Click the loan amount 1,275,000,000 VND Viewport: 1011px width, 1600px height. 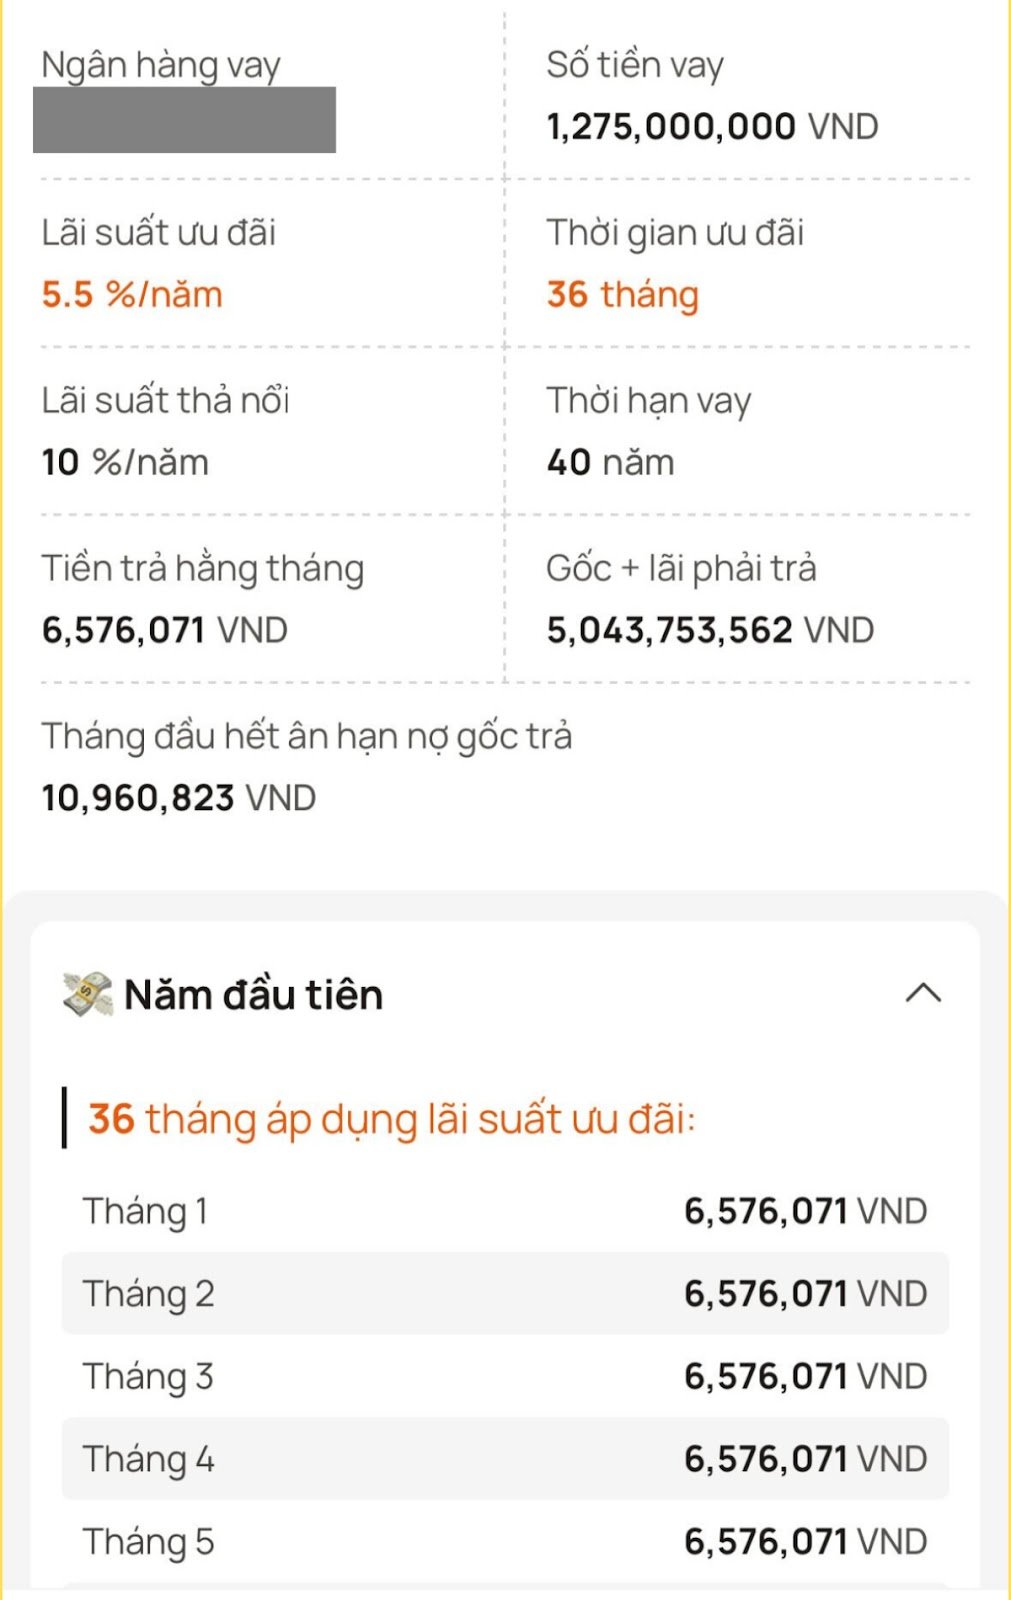pos(712,127)
